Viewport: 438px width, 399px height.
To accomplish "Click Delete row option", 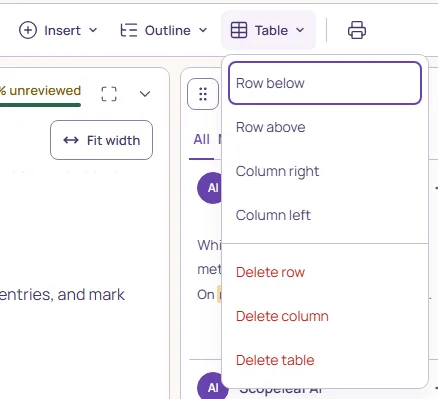I will (325, 272).
